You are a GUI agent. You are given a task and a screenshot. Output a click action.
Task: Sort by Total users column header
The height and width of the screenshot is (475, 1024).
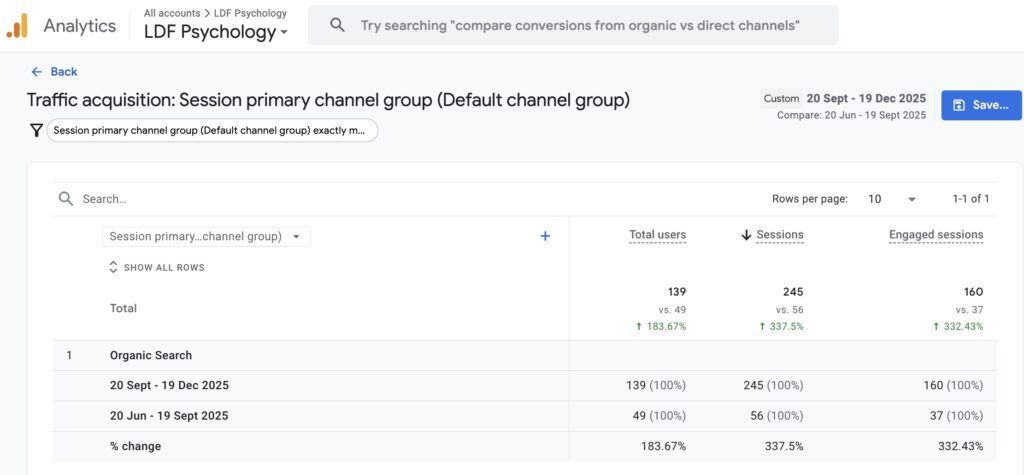(x=658, y=235)
